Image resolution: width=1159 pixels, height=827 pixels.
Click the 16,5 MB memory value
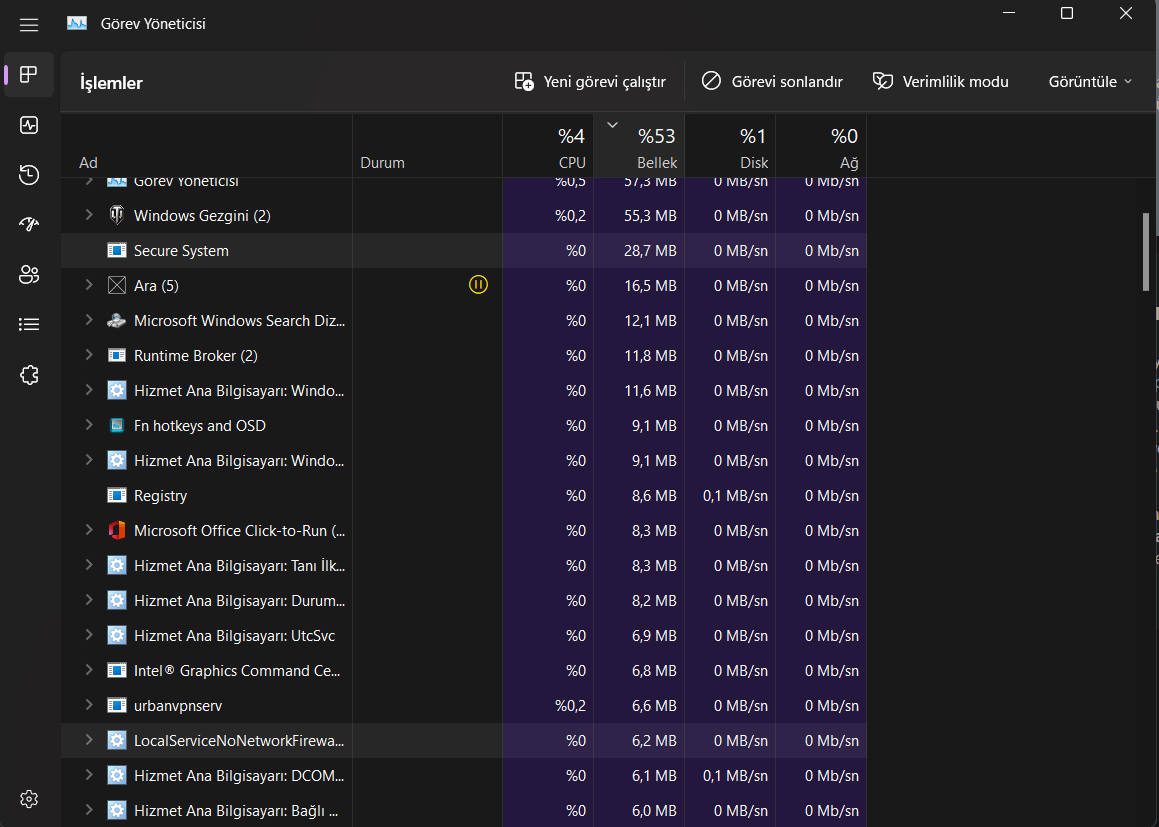point(650,286)
